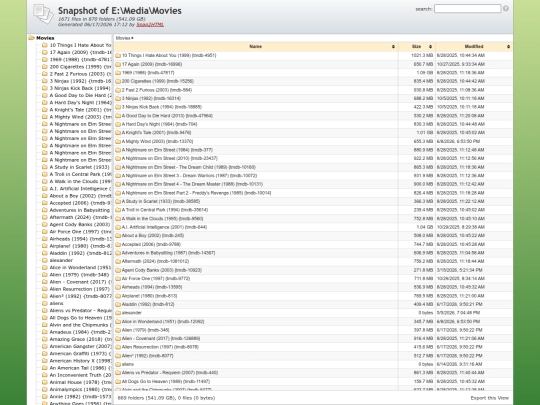This screenshot has width=540, height=405.
Task: Click the snapshot documents logo icon
Action: 43,14
